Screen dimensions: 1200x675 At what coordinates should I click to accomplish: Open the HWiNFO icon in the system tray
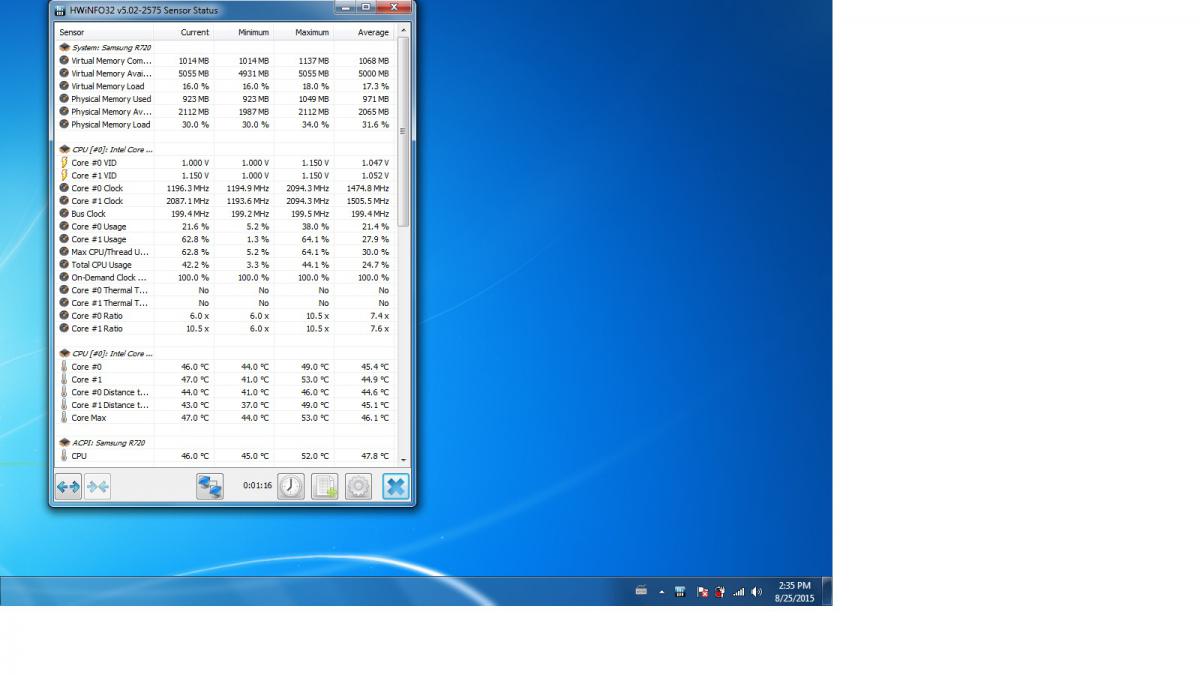point(680,592)
